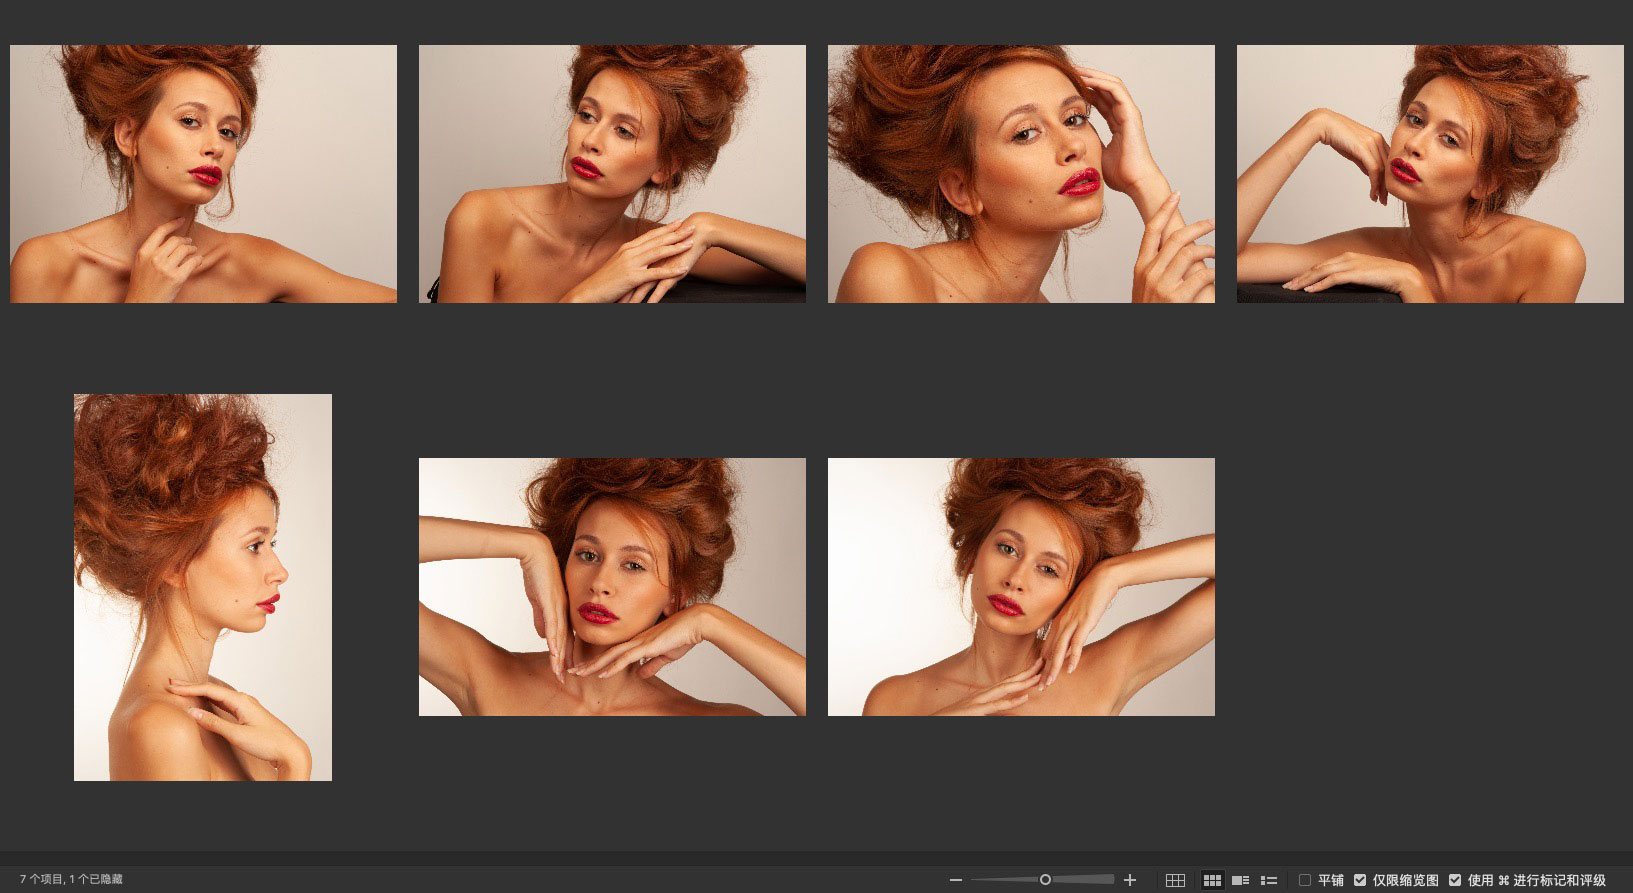The height and width of the screenshot is (893, 1633).
Task: Uncheck the 仅限缩览图 option
Action: pos(1360,880)
